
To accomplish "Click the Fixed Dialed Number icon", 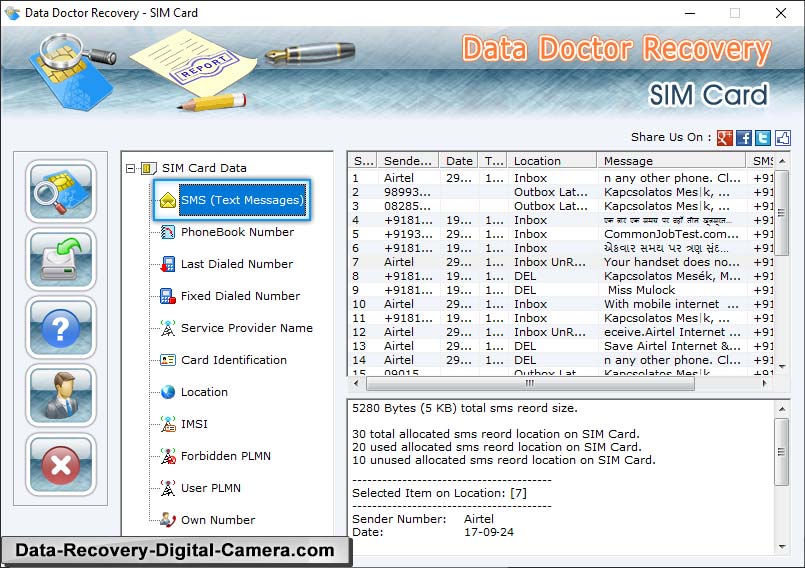I will 167,296.
